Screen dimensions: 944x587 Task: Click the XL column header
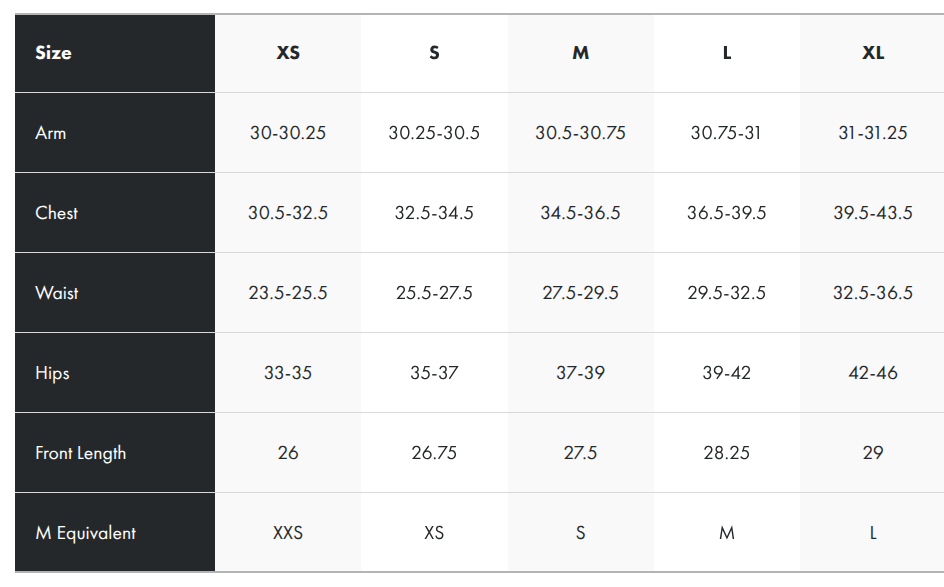tap(873, 53)
